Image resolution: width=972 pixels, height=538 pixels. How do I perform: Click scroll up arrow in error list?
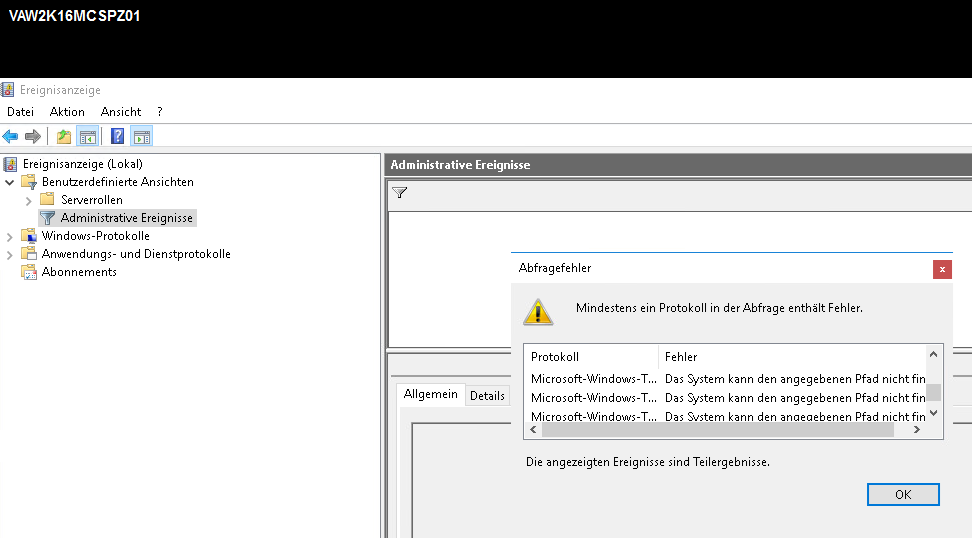point(934,355)
